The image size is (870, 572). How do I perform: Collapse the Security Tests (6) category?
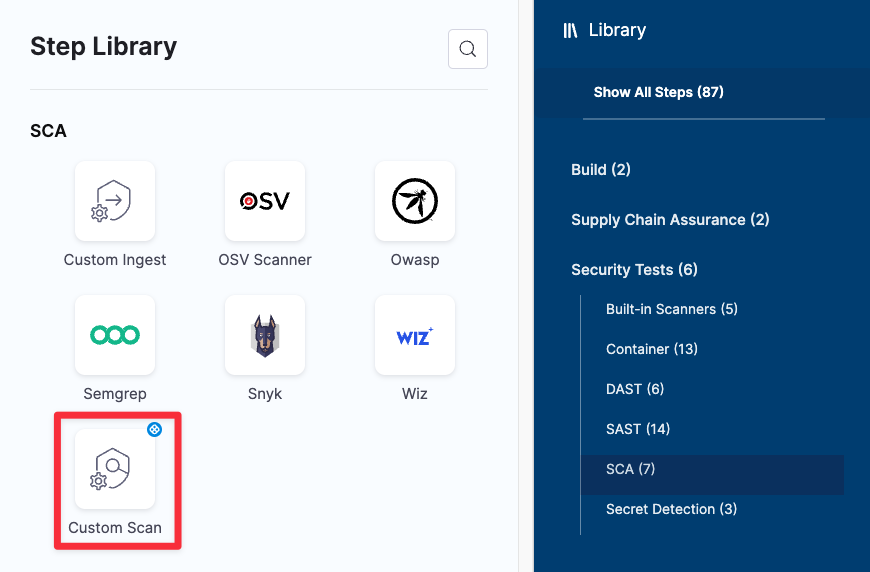634,270
